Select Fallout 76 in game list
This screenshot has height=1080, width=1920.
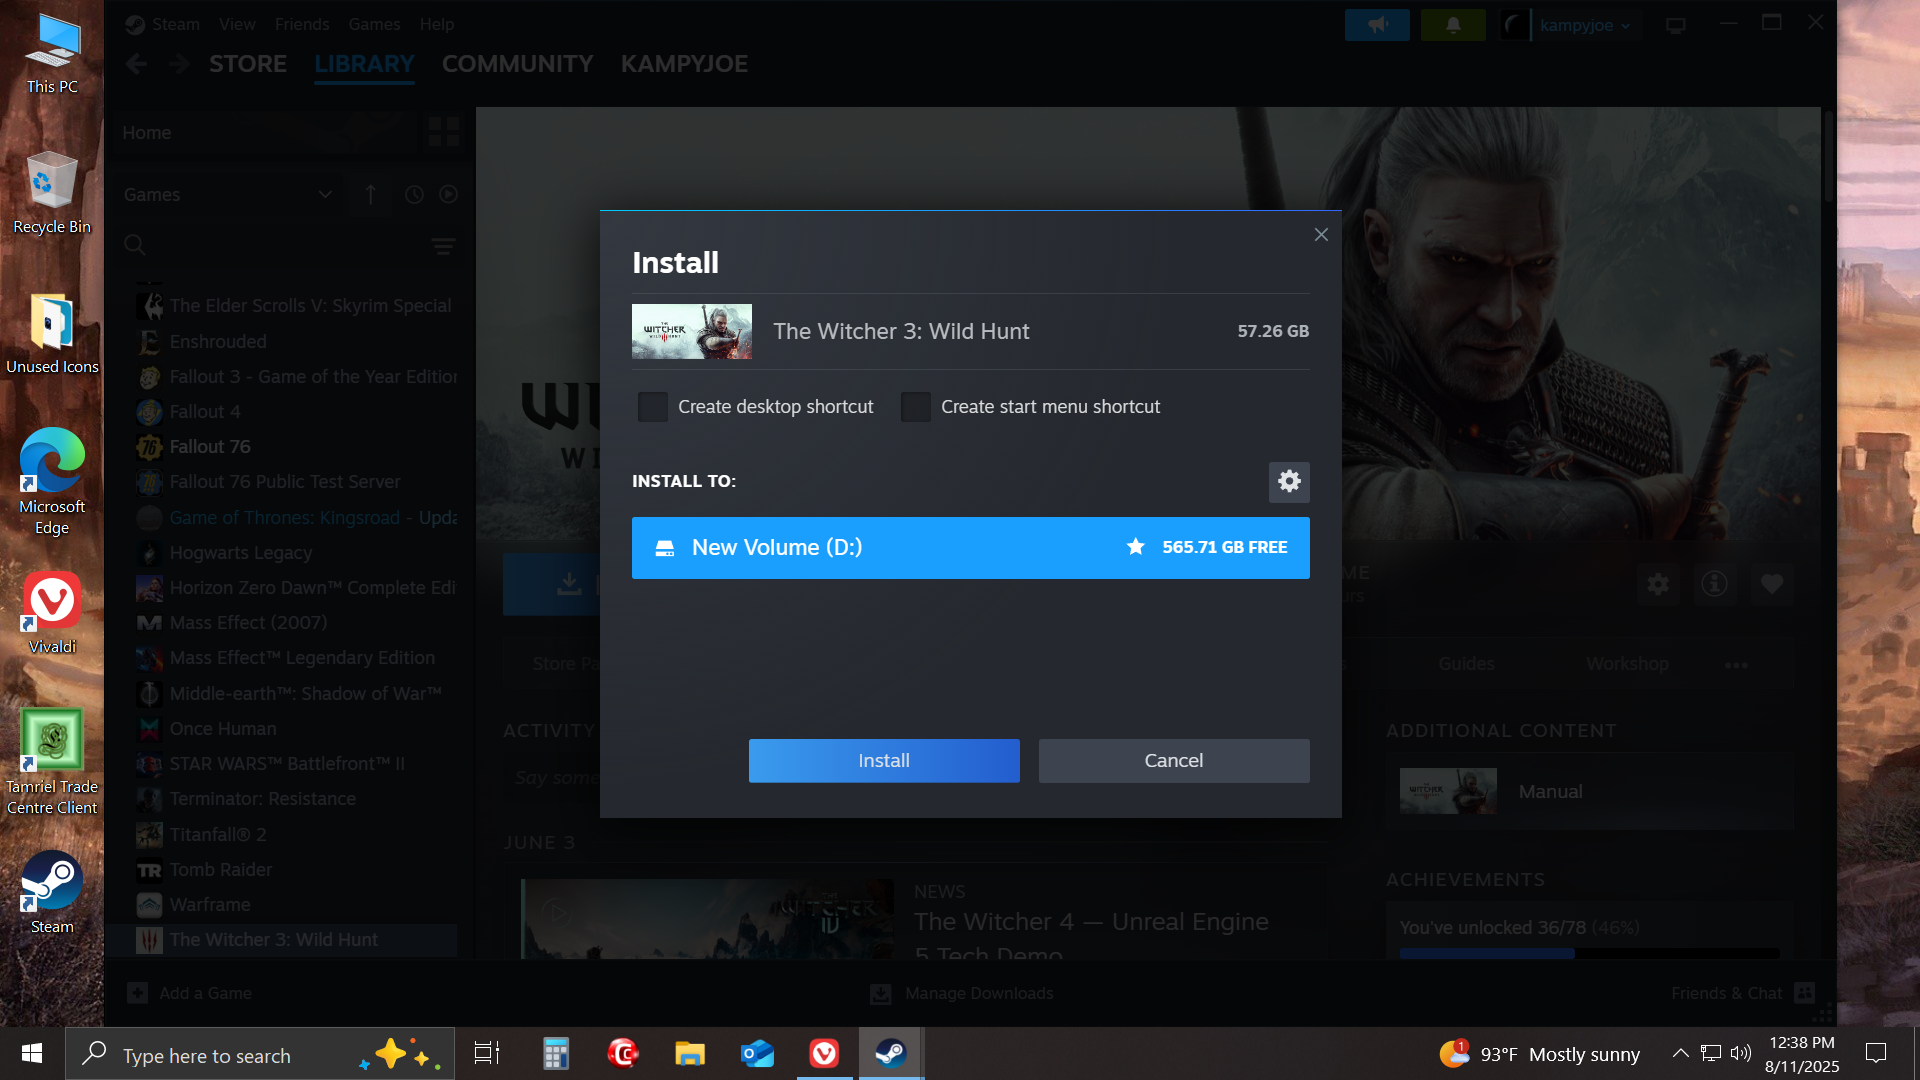click(x=210, y=447)
